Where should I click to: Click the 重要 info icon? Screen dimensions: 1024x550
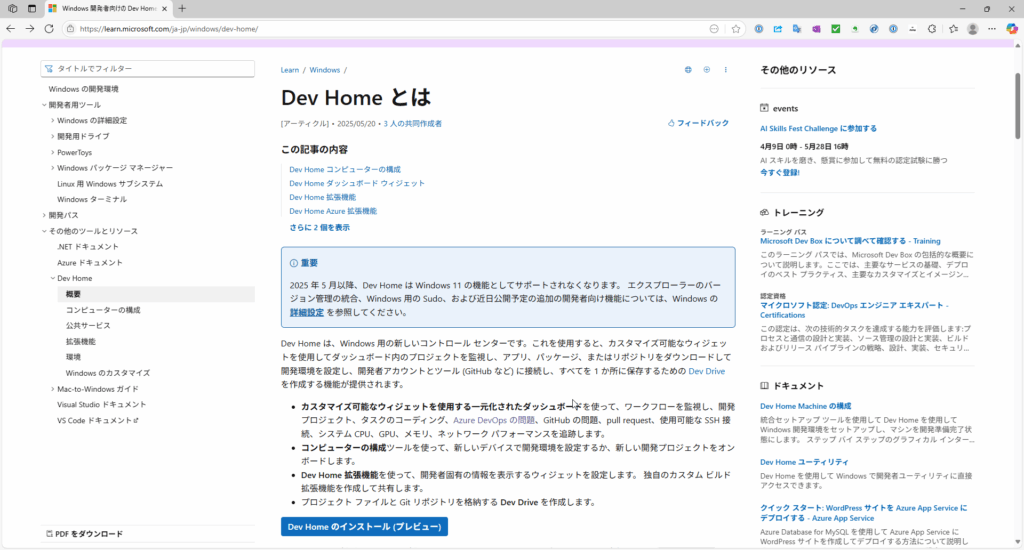point(294,263)
